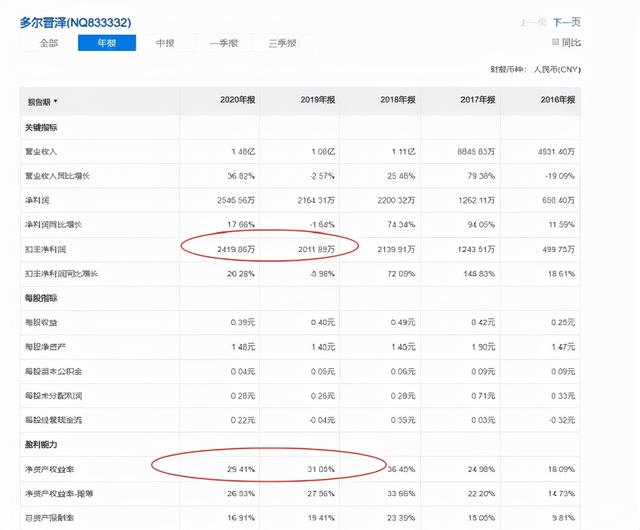Click the 2017年报 column header
Viewport: 640px width, 530px height.
[x=478, y=100]
